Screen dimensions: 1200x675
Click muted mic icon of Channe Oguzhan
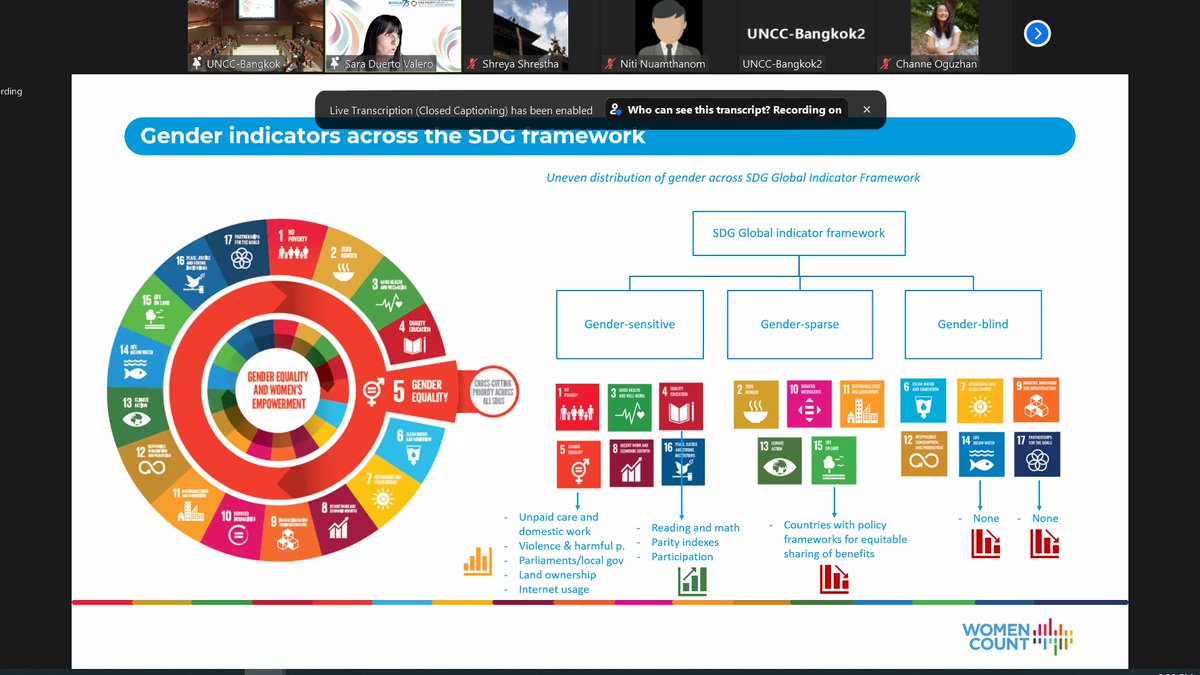(x=885, y=64)
